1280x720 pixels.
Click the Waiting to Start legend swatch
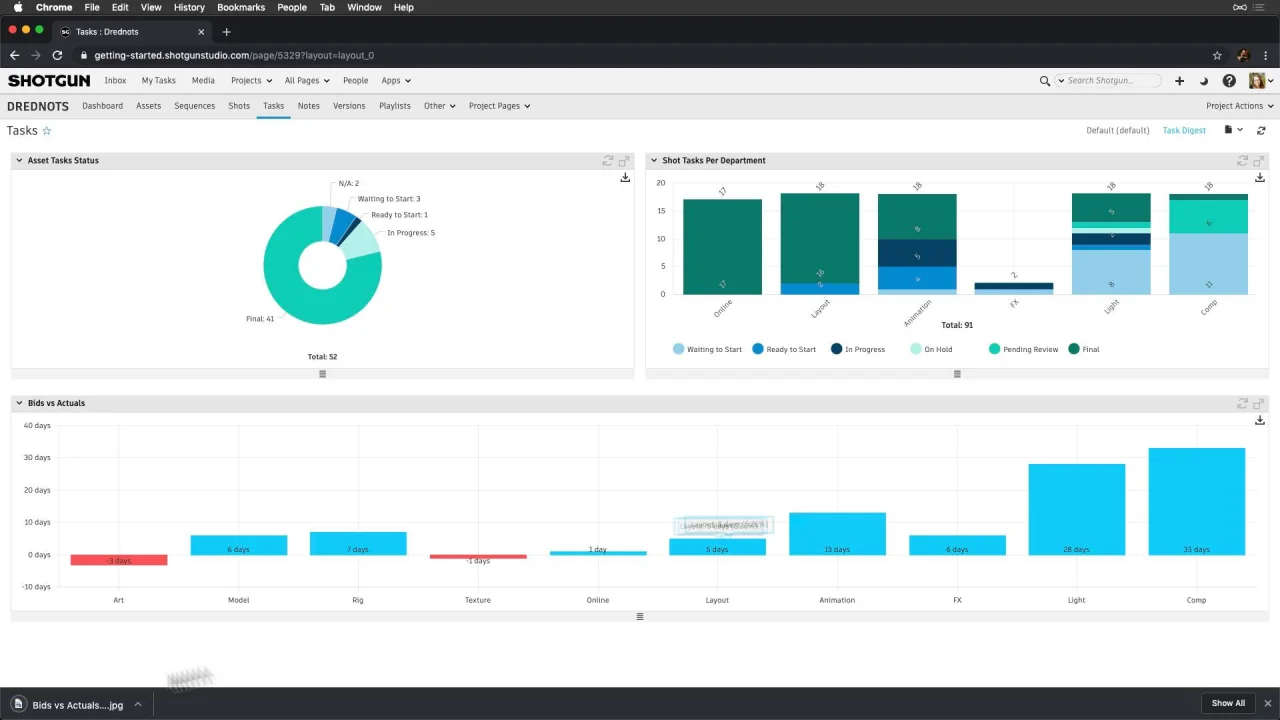[x=679, y=349]
